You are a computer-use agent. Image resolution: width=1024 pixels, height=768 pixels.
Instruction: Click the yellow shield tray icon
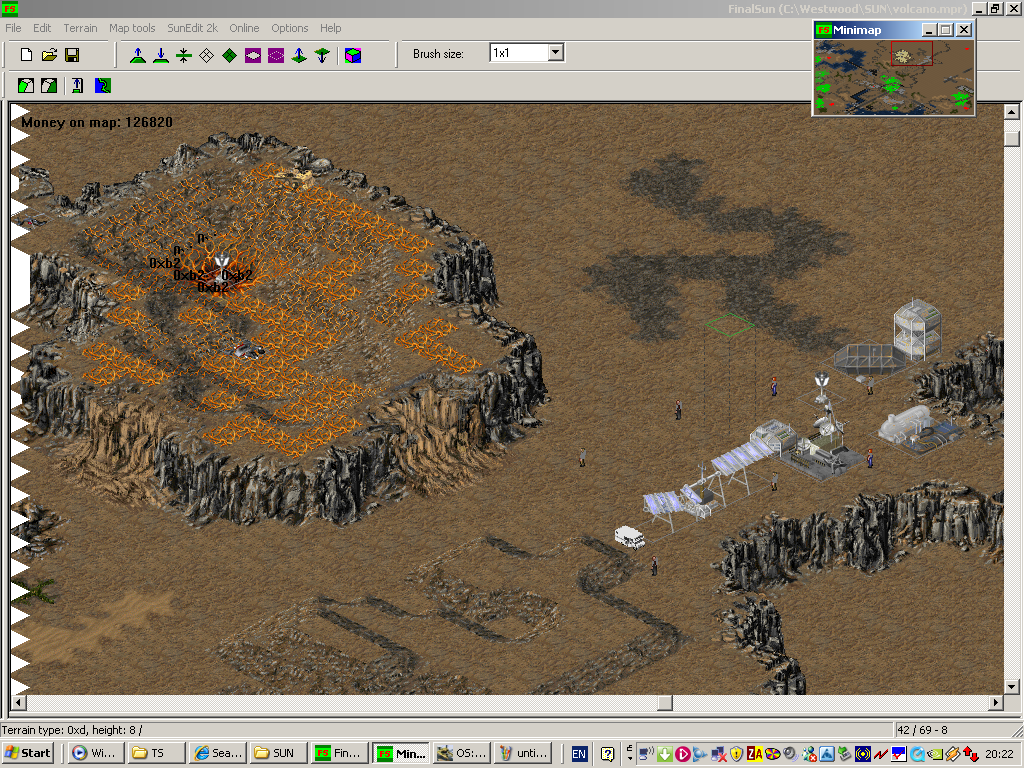coord(737,754)
